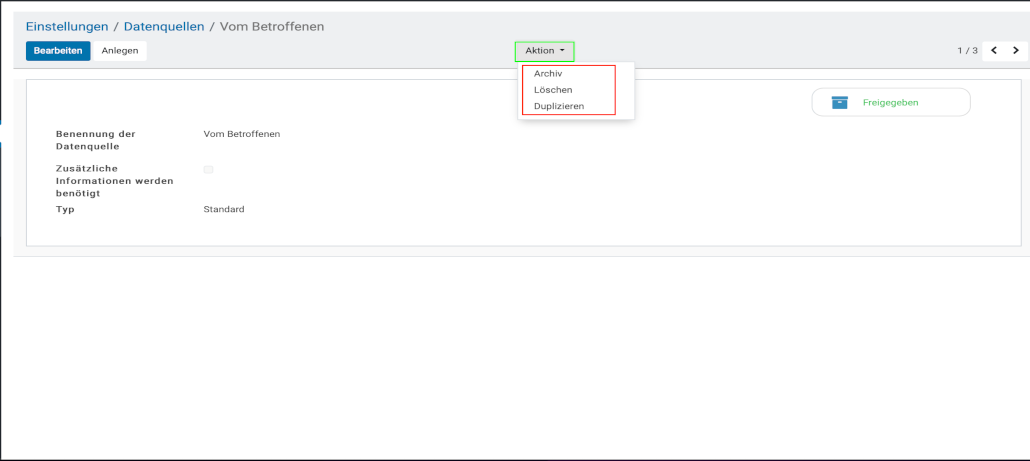The width and height of the screenshot is (1030, 461).
Task: Click the Standard type value
Action: (x=223, y=210)
